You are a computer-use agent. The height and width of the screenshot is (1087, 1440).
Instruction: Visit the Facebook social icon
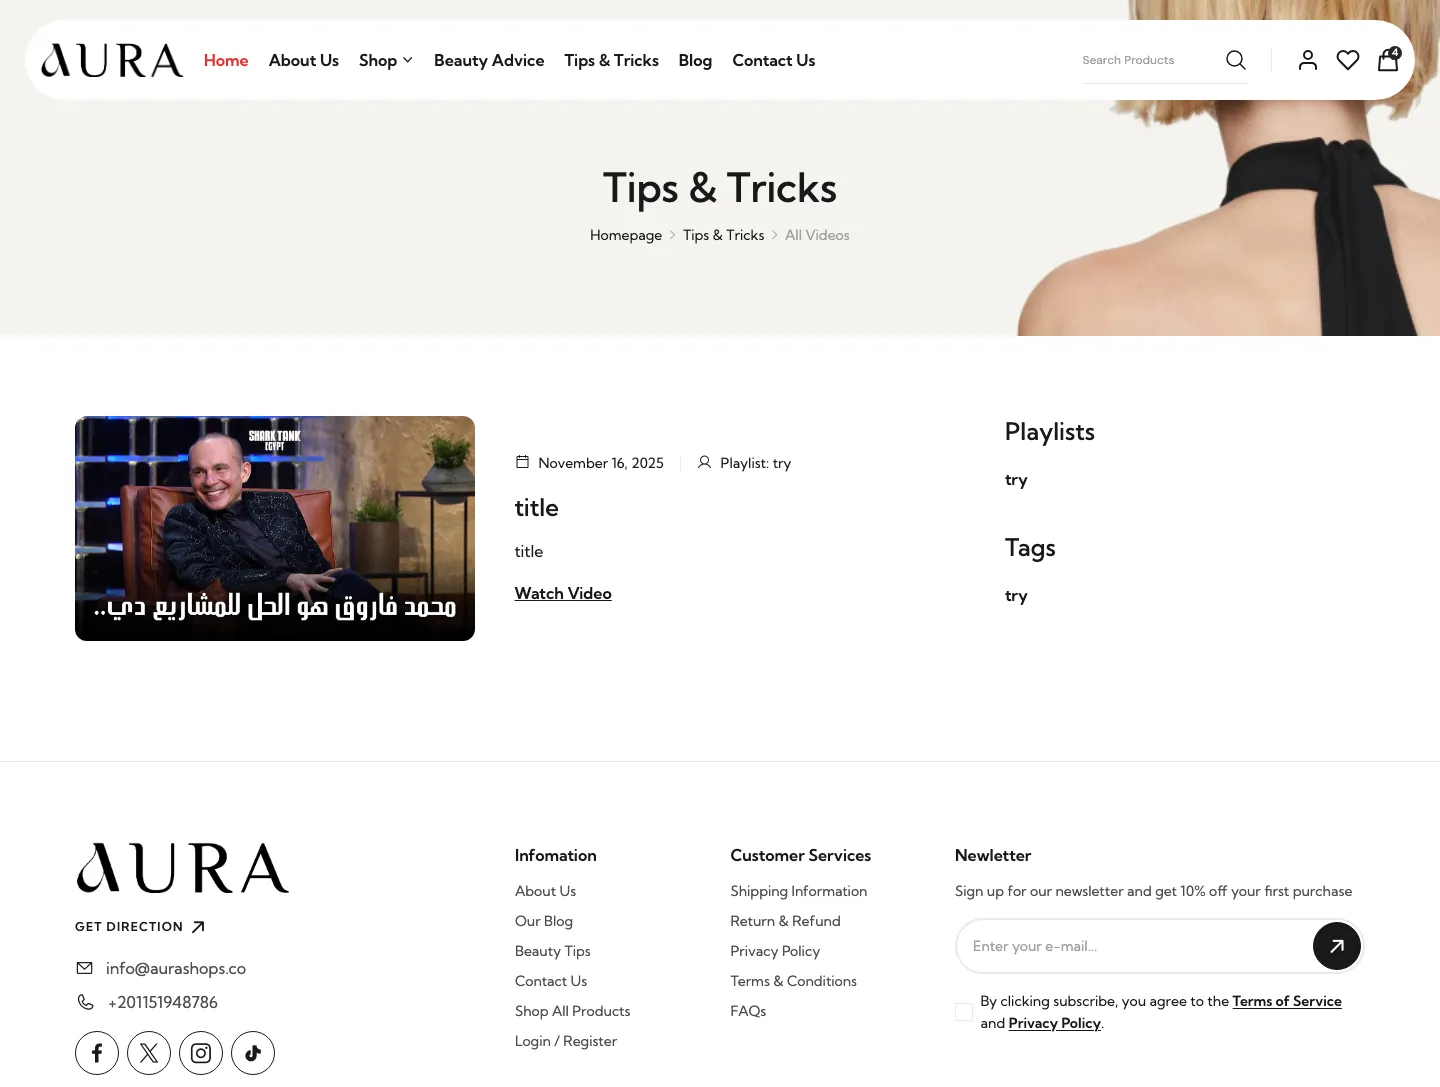coord(97,1053)
